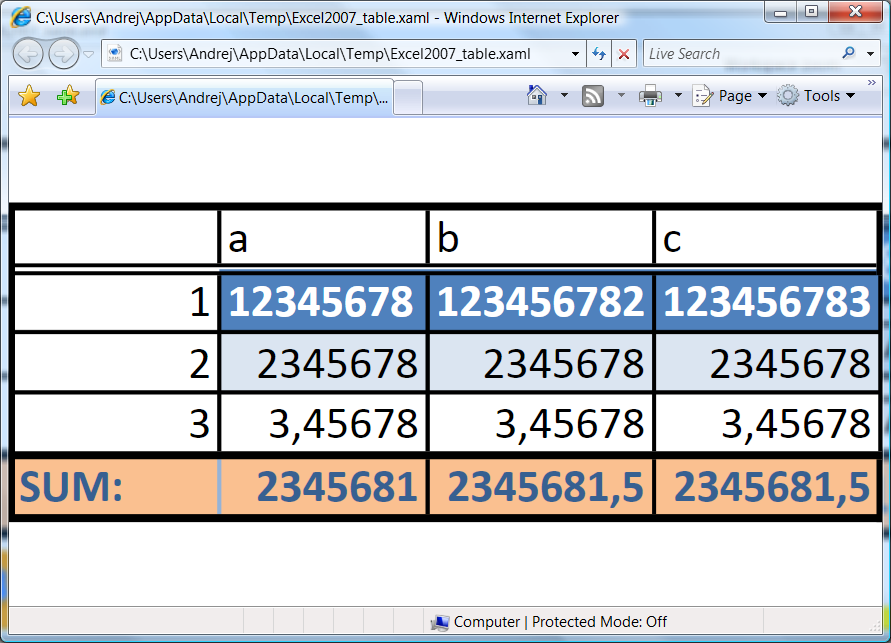Click column header cell 'b'
Viewport: 891px width, 643px height.
pyautogui.click(x=540, y=237)
